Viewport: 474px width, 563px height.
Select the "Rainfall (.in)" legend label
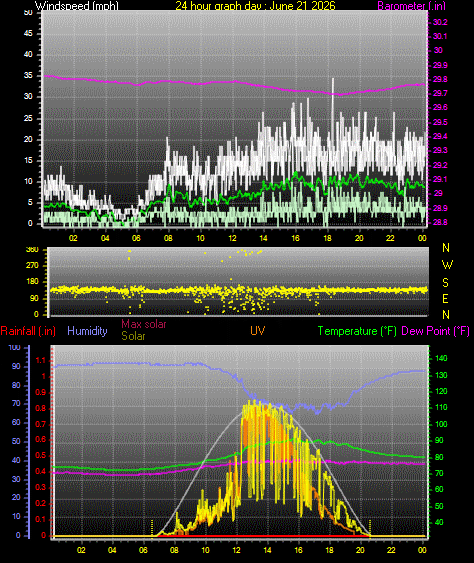click(x=28, y=331)
